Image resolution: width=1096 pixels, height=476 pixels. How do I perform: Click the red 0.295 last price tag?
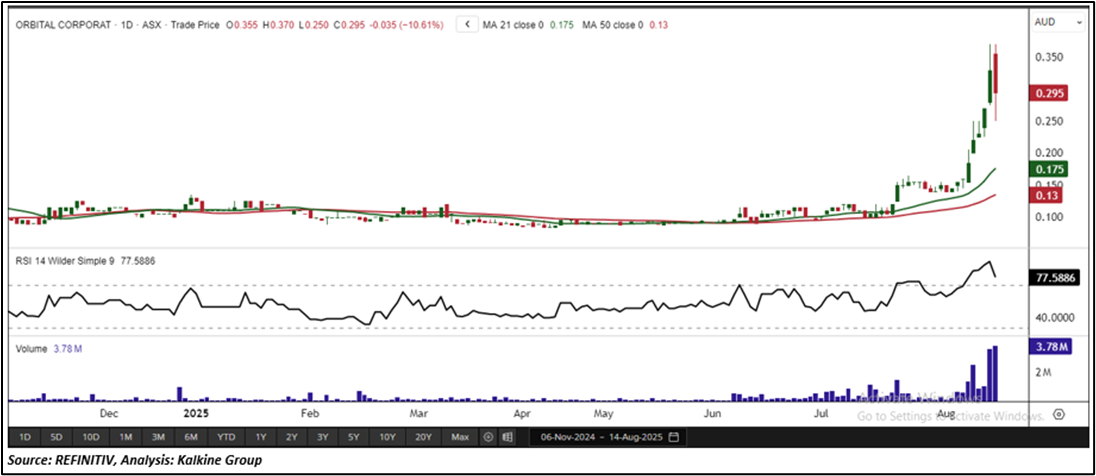(1049, 94)
